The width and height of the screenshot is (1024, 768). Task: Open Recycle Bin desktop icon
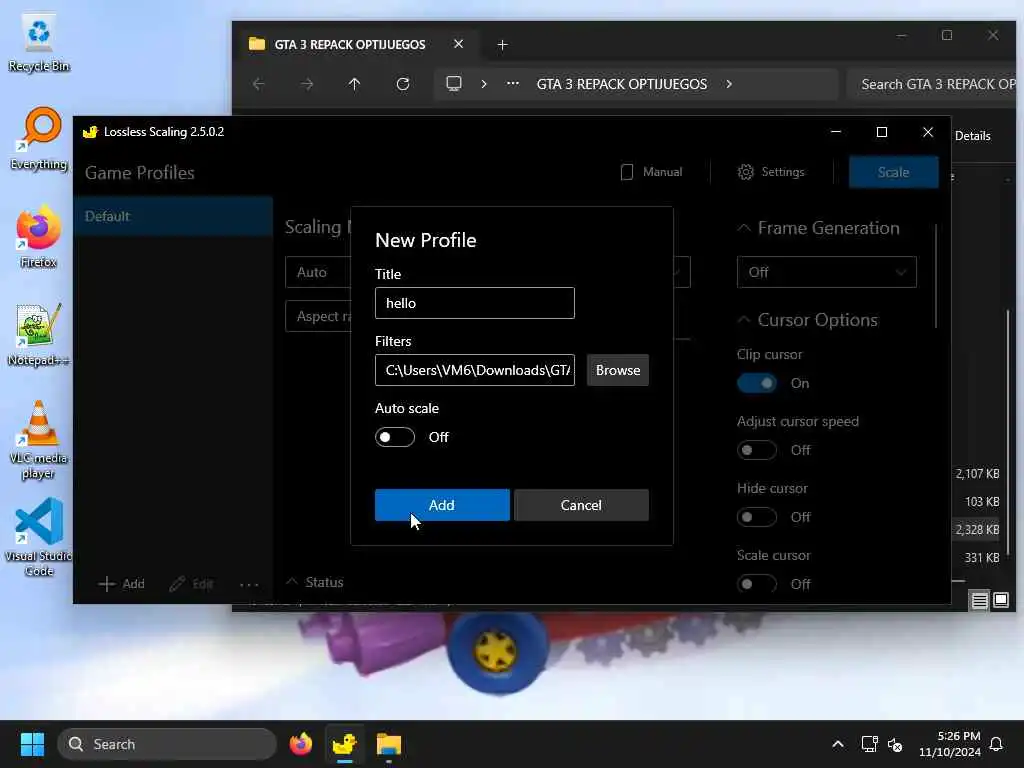pyautogui.click(x=39, y=44)
